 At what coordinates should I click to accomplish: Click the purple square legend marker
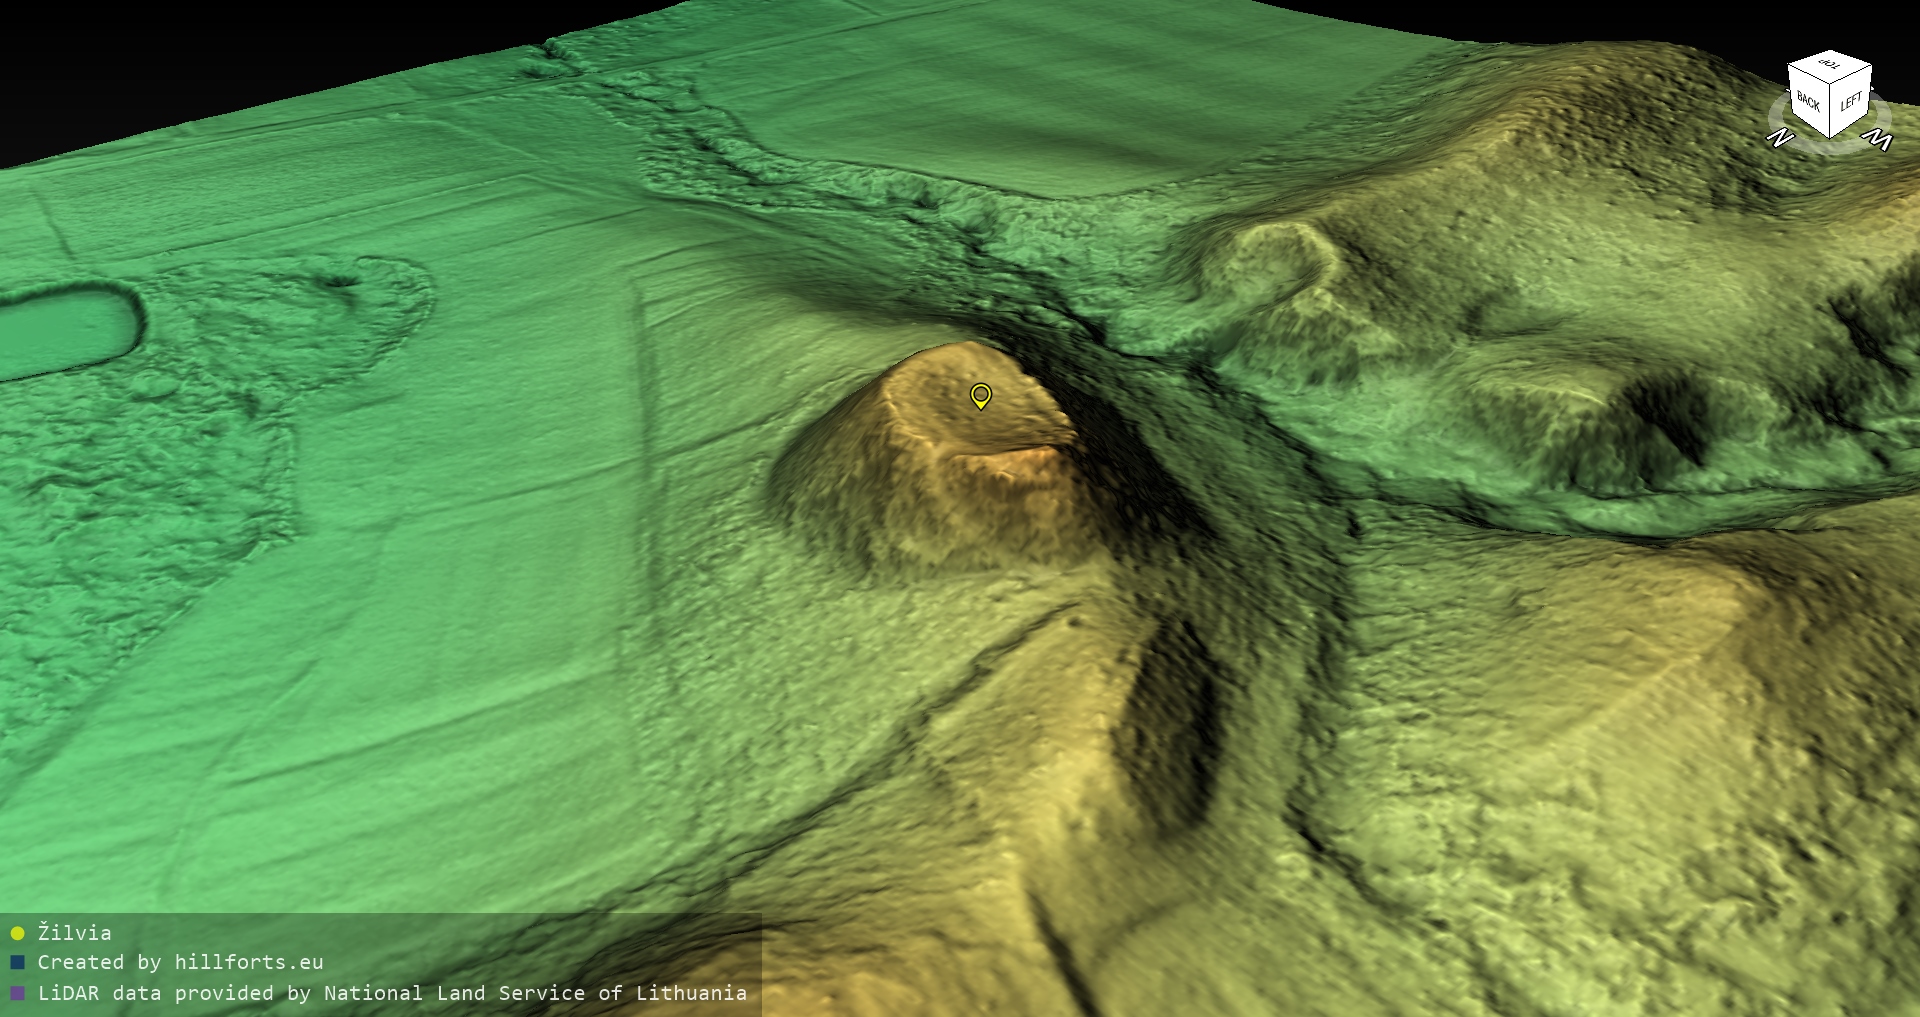coord(17,994)
